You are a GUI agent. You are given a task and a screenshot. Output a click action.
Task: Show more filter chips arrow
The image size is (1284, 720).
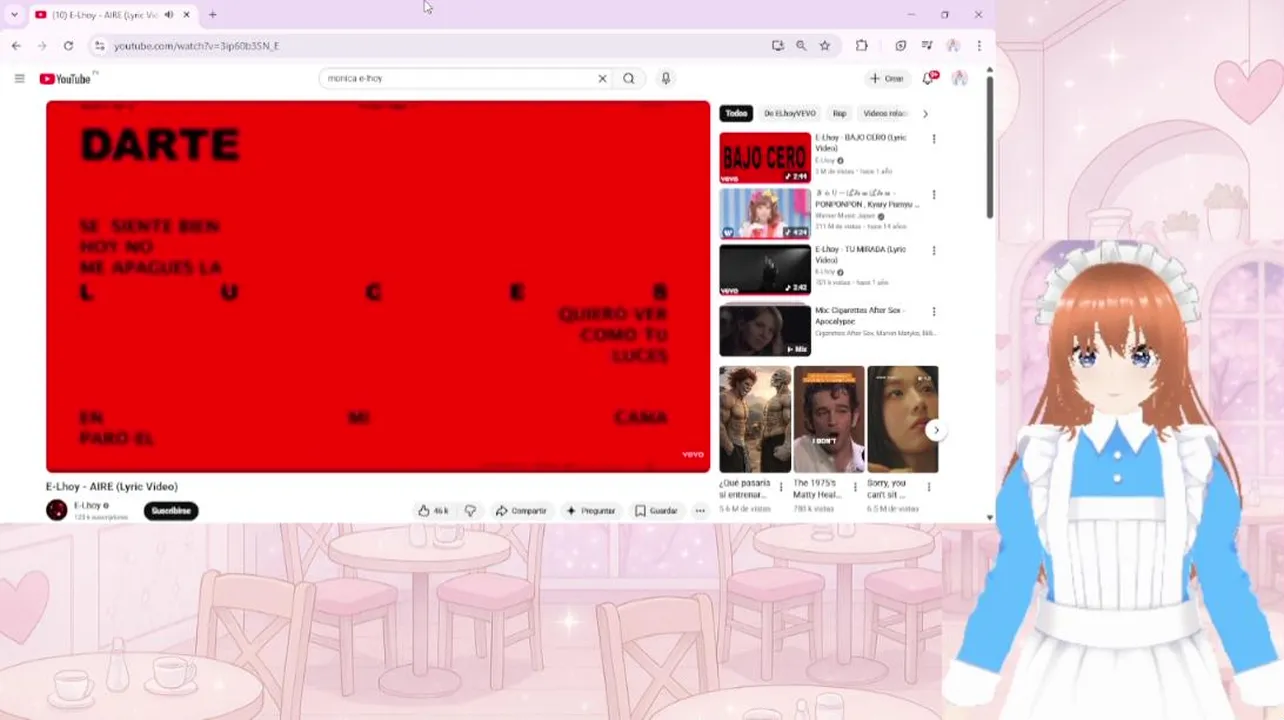coord(925,114)
